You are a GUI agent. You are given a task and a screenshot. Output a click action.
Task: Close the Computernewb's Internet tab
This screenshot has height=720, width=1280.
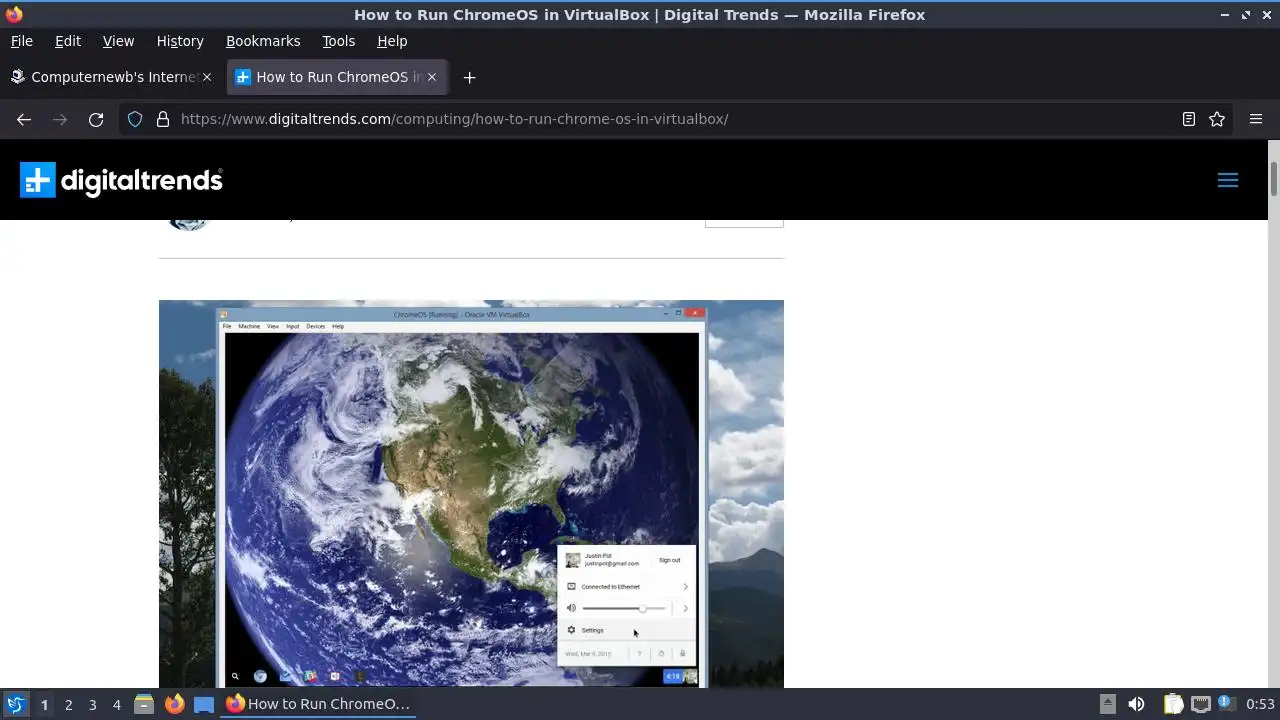[207, 77]
